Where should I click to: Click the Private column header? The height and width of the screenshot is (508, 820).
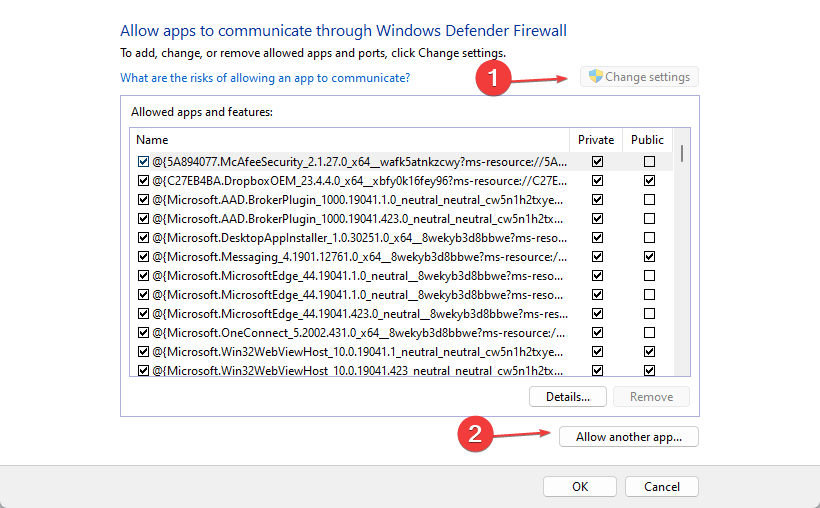(x=597, y=140)
